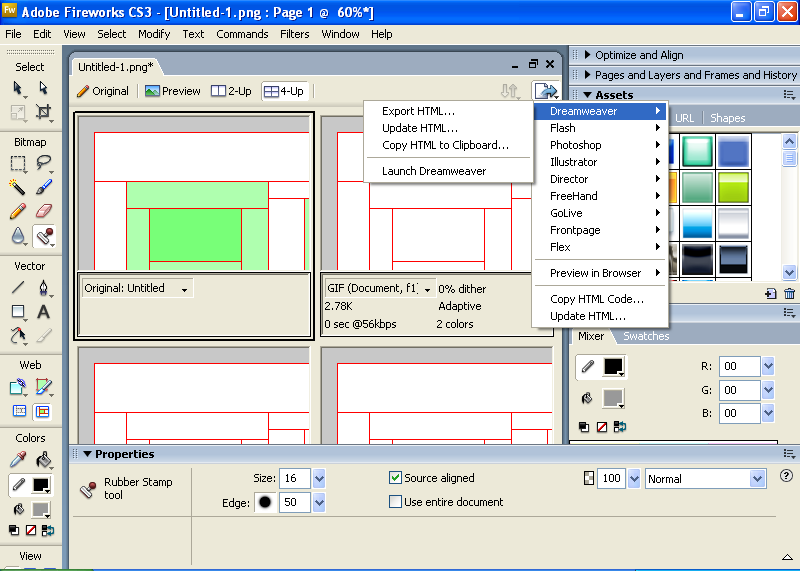
Task: Open Properties panel help icon
Action: coord(786,476)
